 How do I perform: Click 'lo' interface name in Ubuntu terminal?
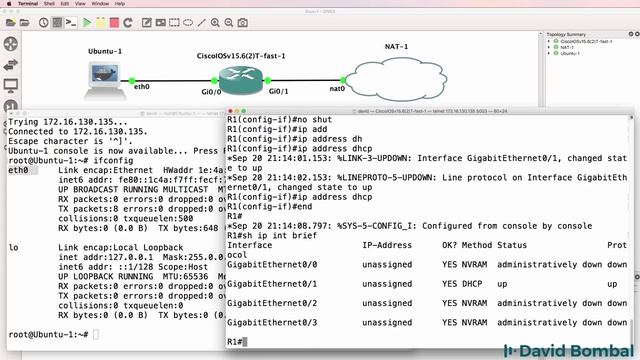click(13, 247)
